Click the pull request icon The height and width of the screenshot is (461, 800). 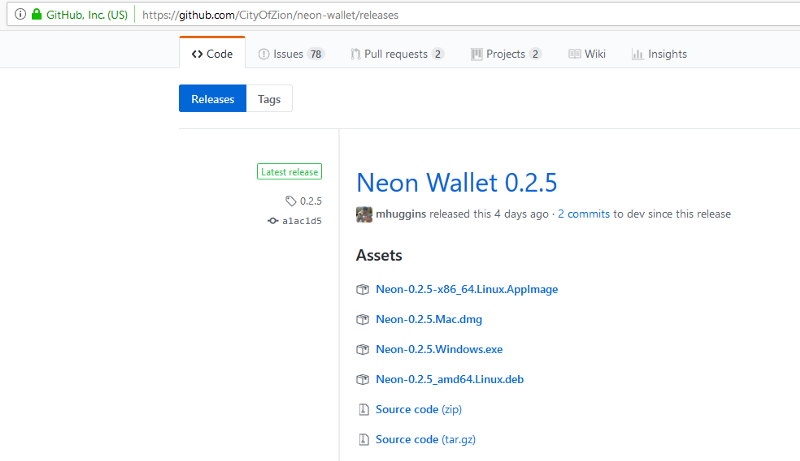356,54
